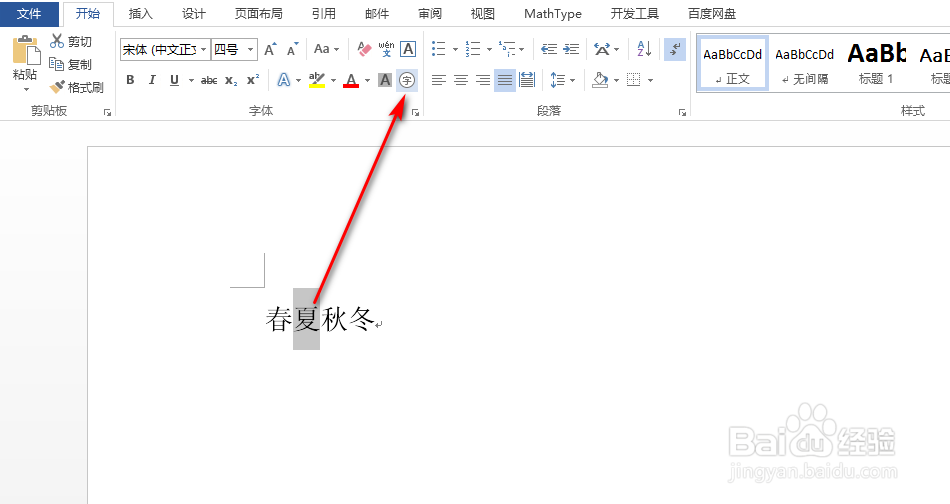Apply character shading icon

click(385, 80)
